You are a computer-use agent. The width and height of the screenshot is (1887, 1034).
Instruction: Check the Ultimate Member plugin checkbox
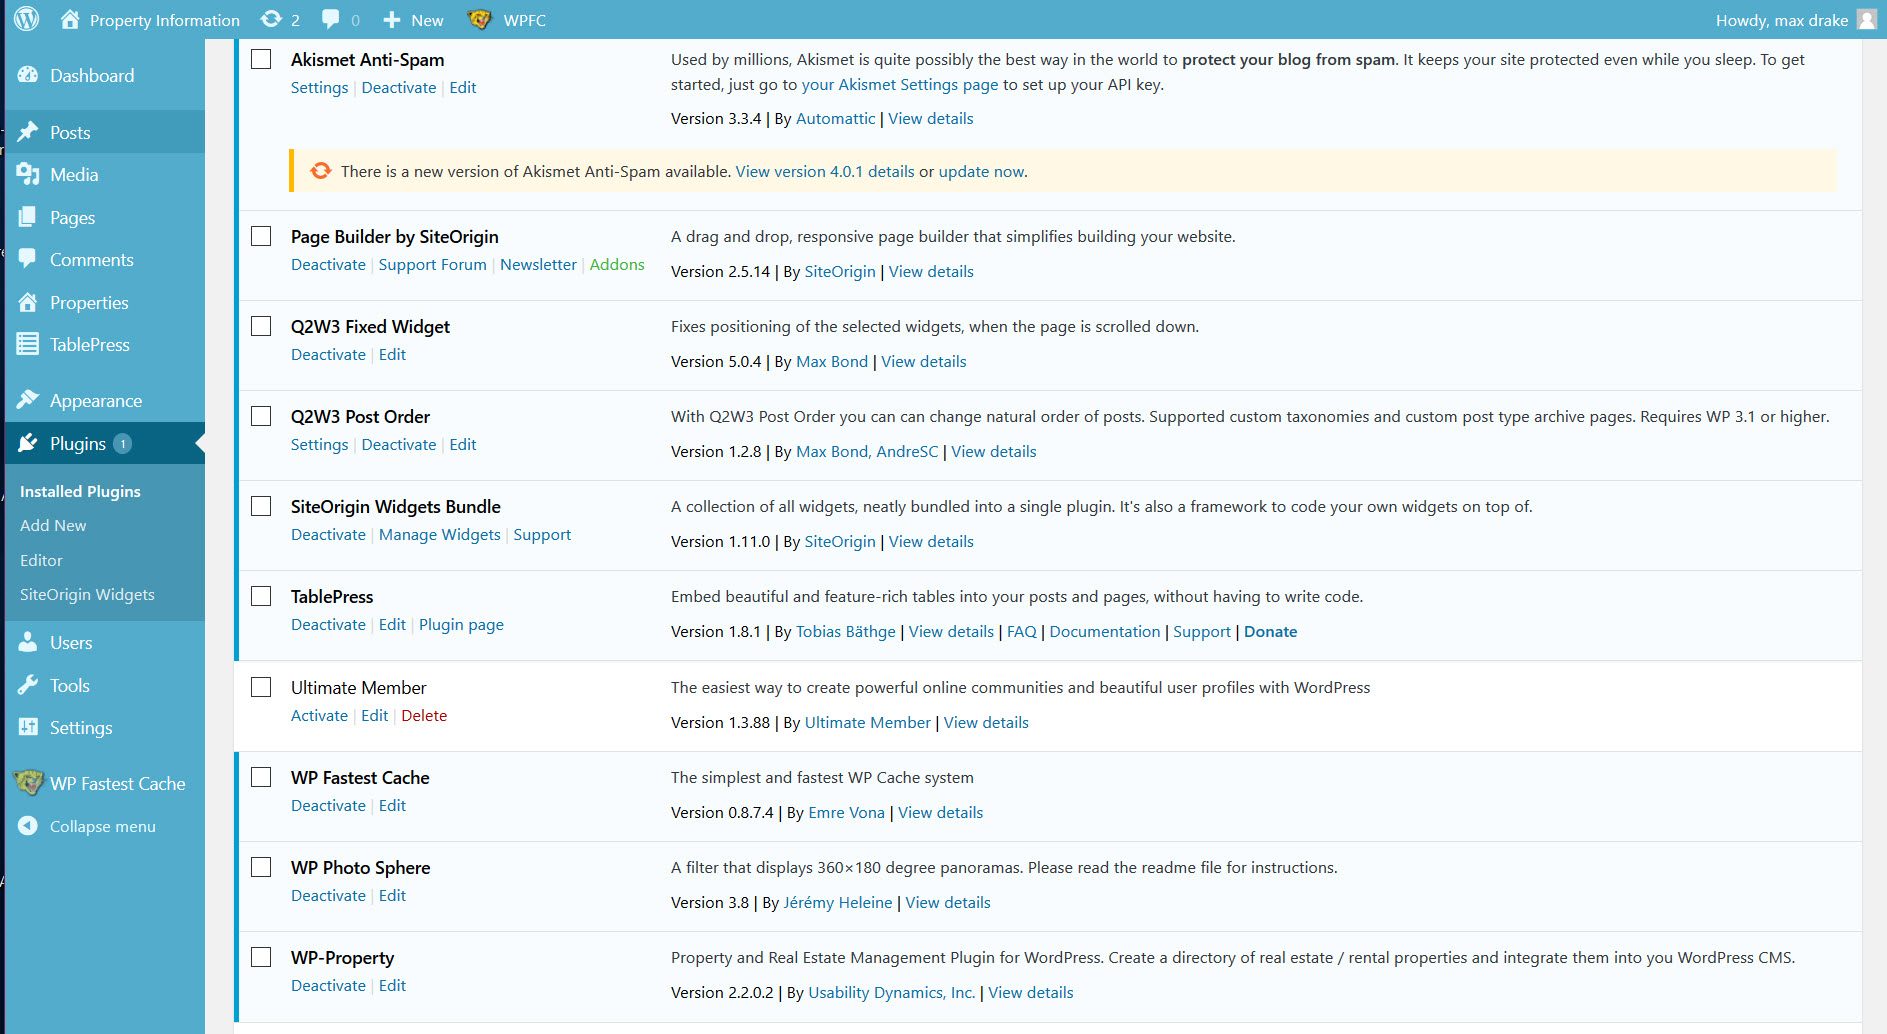261,687
